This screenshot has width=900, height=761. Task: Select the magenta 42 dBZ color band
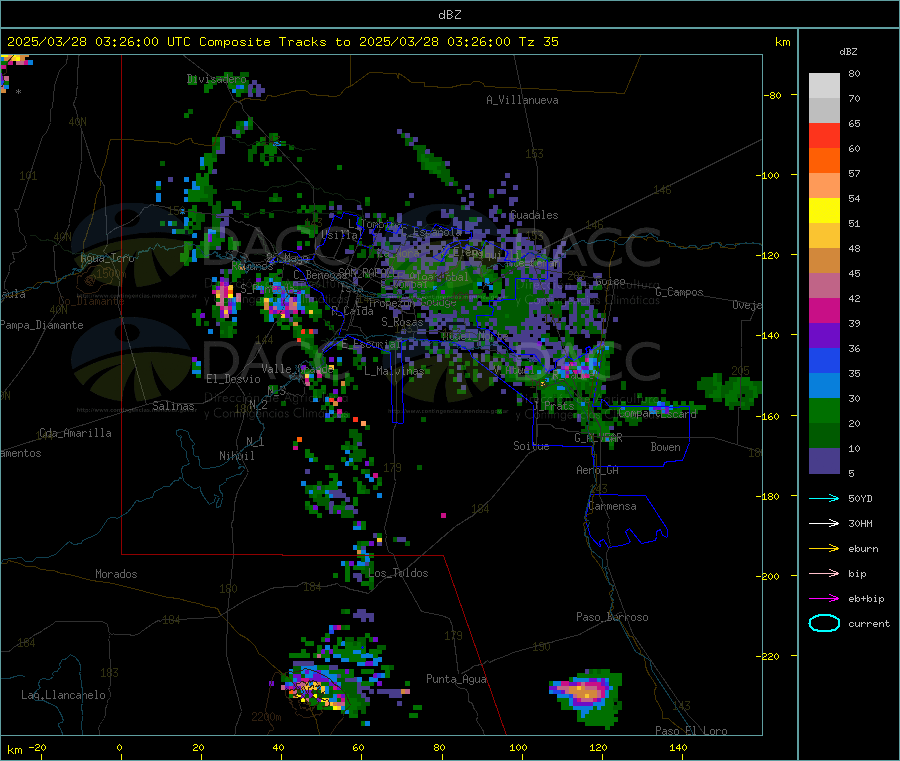pos(824,310)
